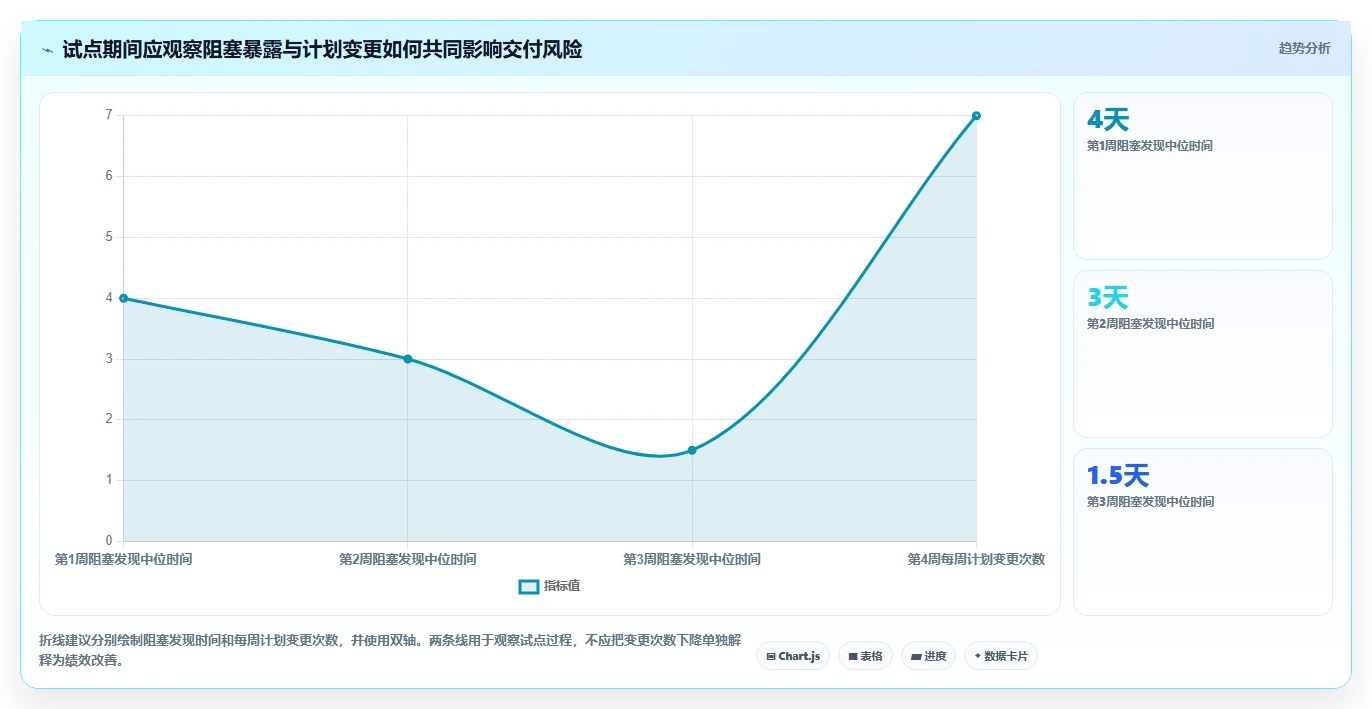
Task: Open the 4天 metric card
Action: click(x=1203, y=176)
